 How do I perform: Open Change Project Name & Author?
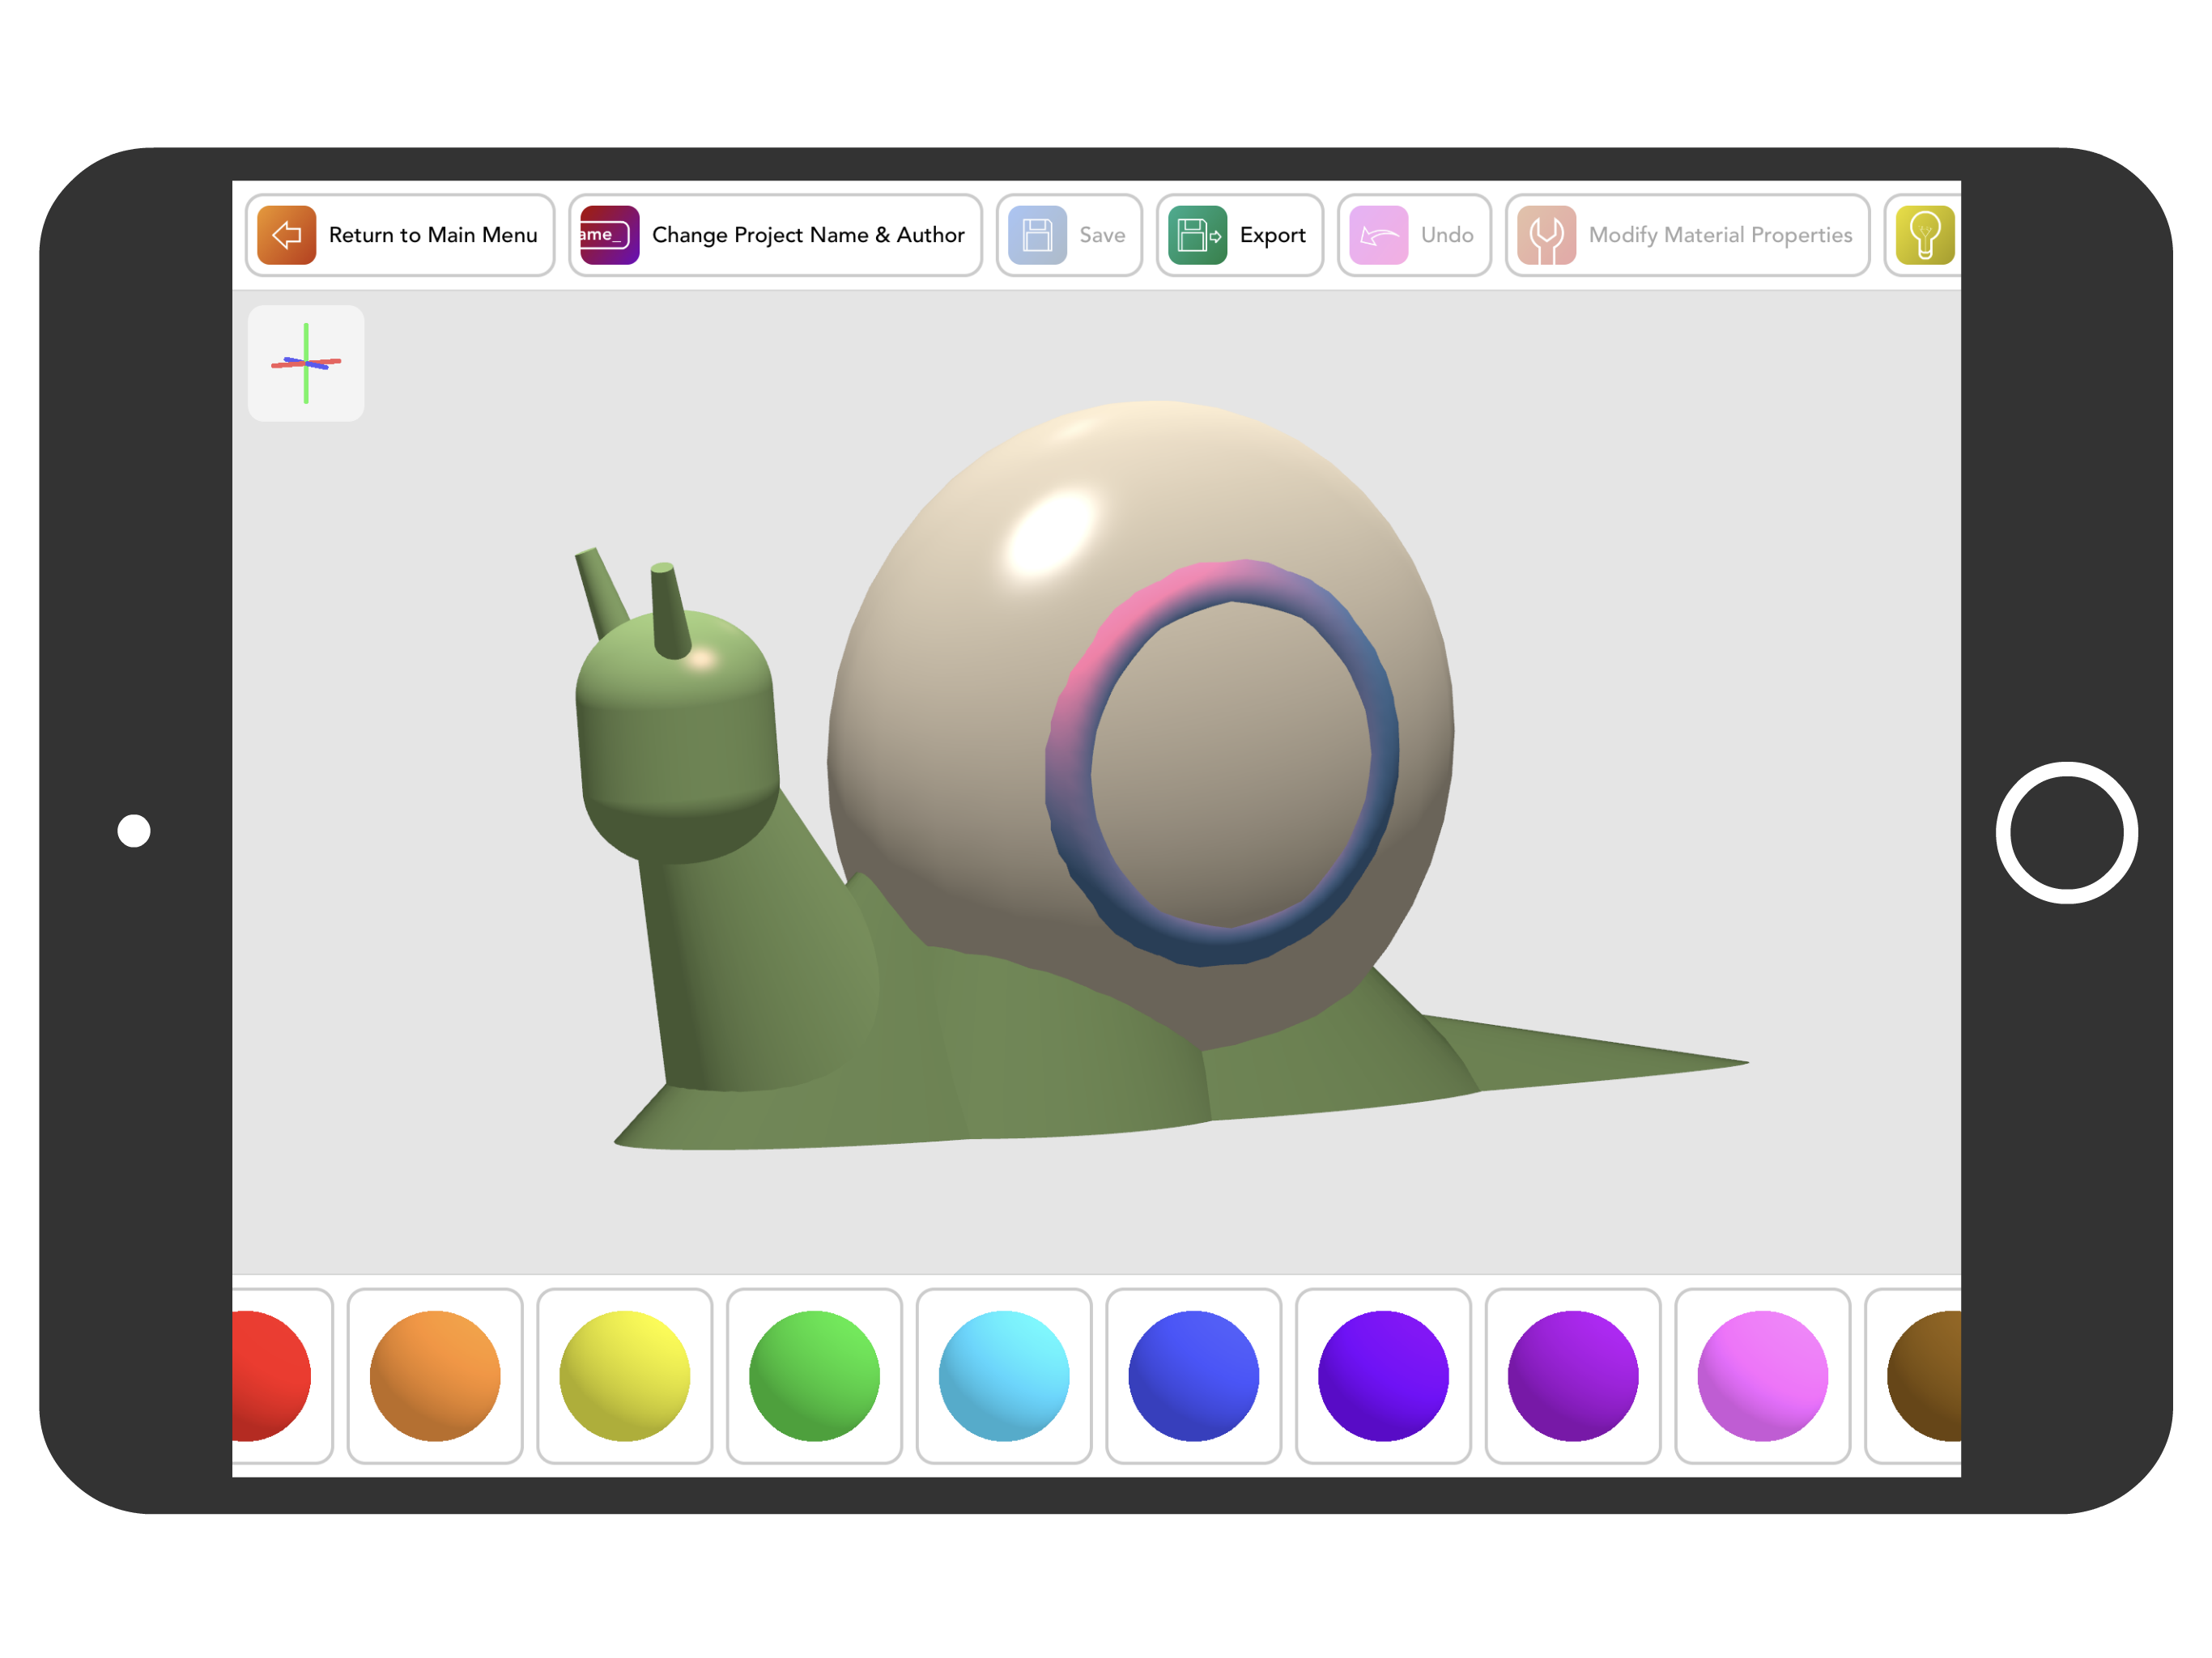coord(808,235)
